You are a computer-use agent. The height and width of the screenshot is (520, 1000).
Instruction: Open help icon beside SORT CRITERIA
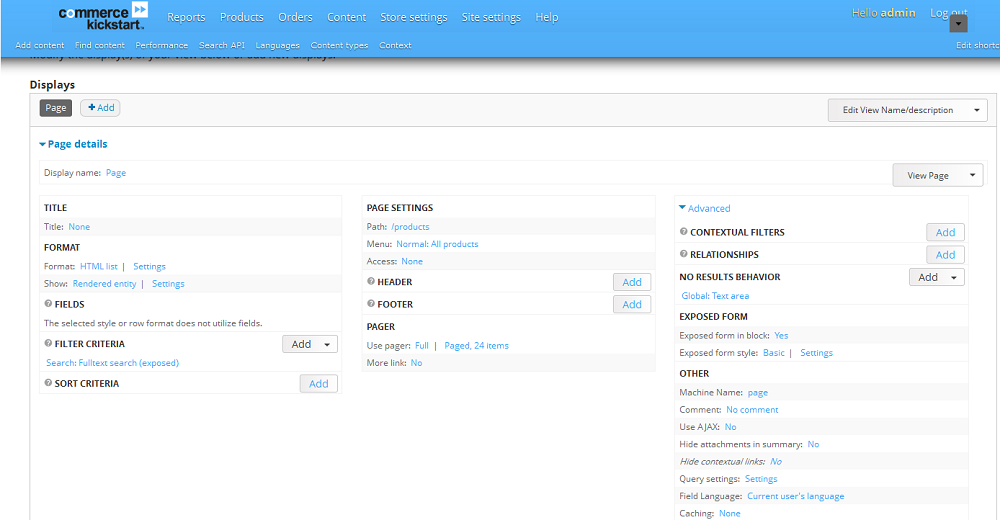point(48,383)
